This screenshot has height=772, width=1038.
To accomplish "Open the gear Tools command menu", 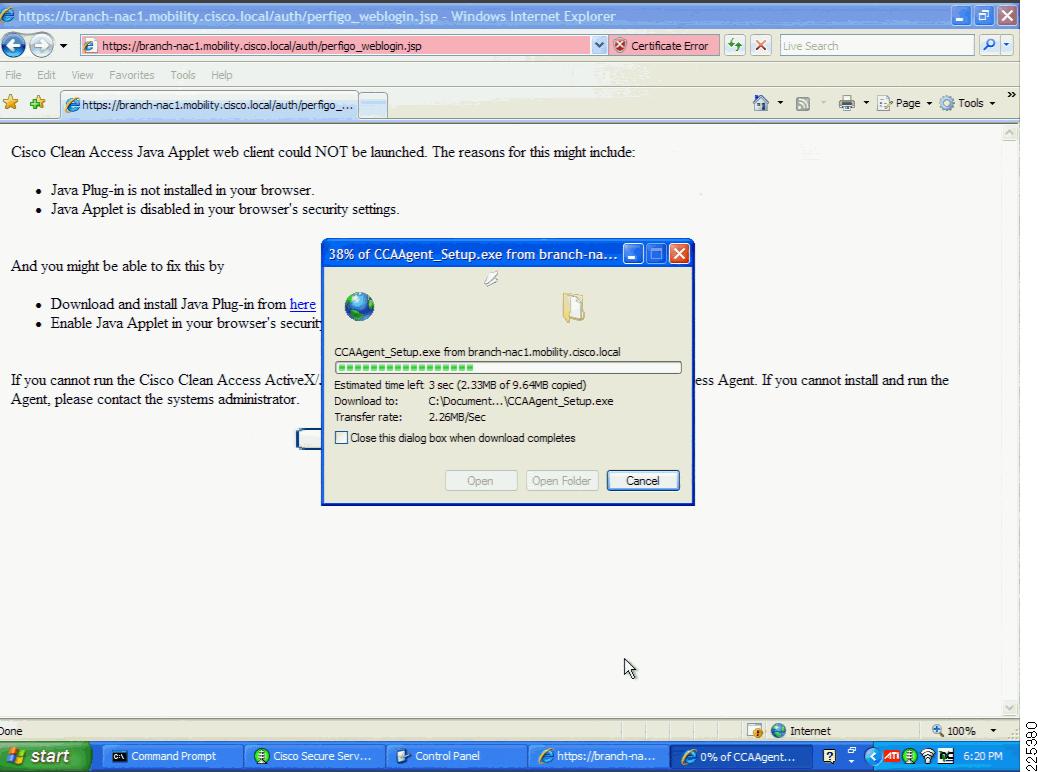I will tap(967, 103).
